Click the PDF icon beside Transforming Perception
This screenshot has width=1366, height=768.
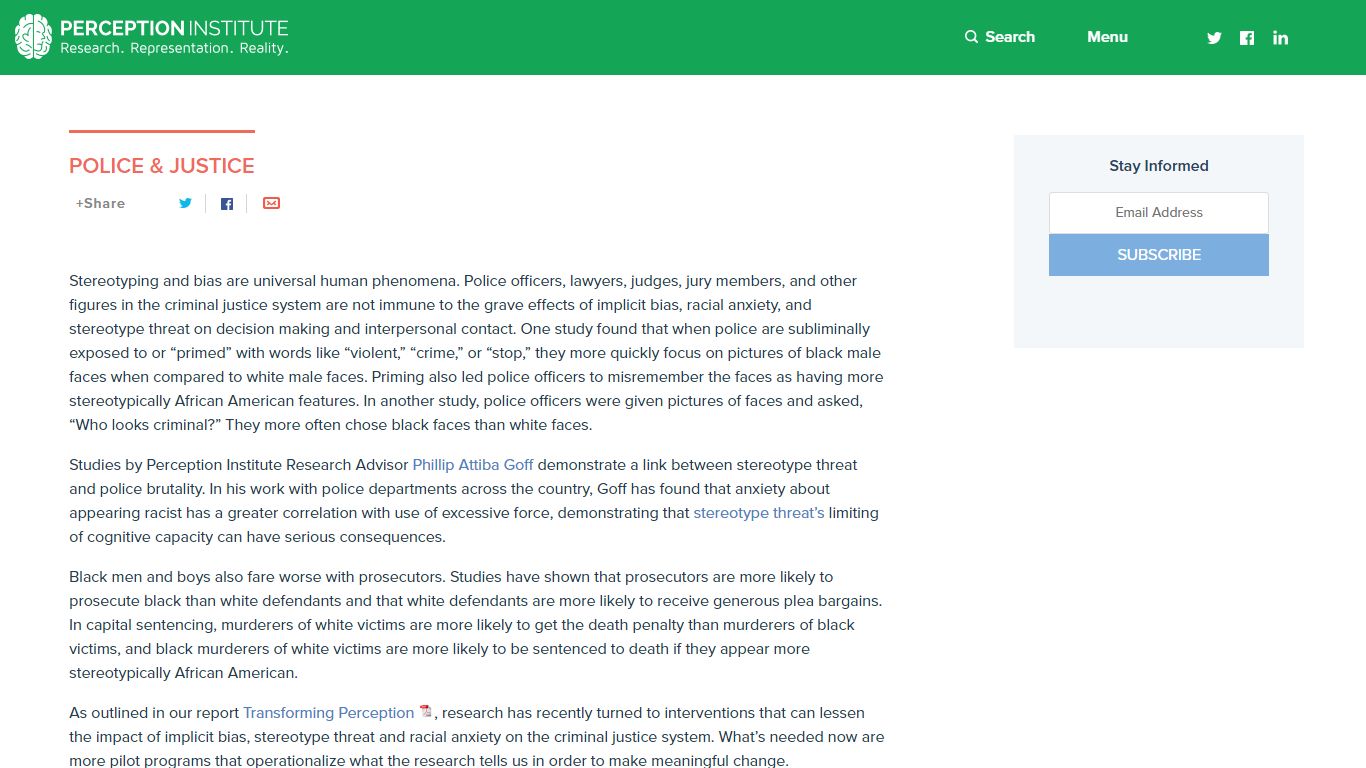[426, 711]
